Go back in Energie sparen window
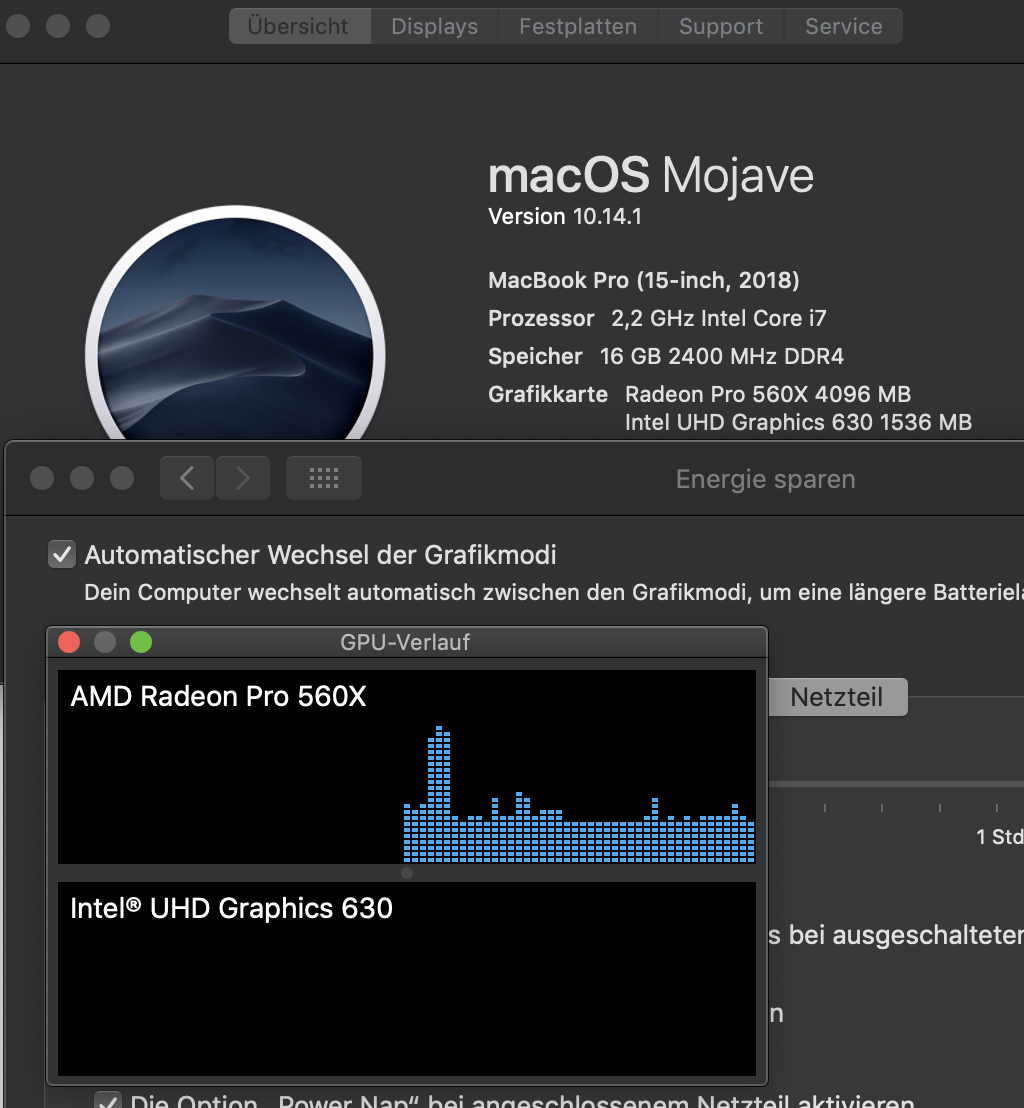Screen dimensions: 1024x1108 [x=187, y=478]
